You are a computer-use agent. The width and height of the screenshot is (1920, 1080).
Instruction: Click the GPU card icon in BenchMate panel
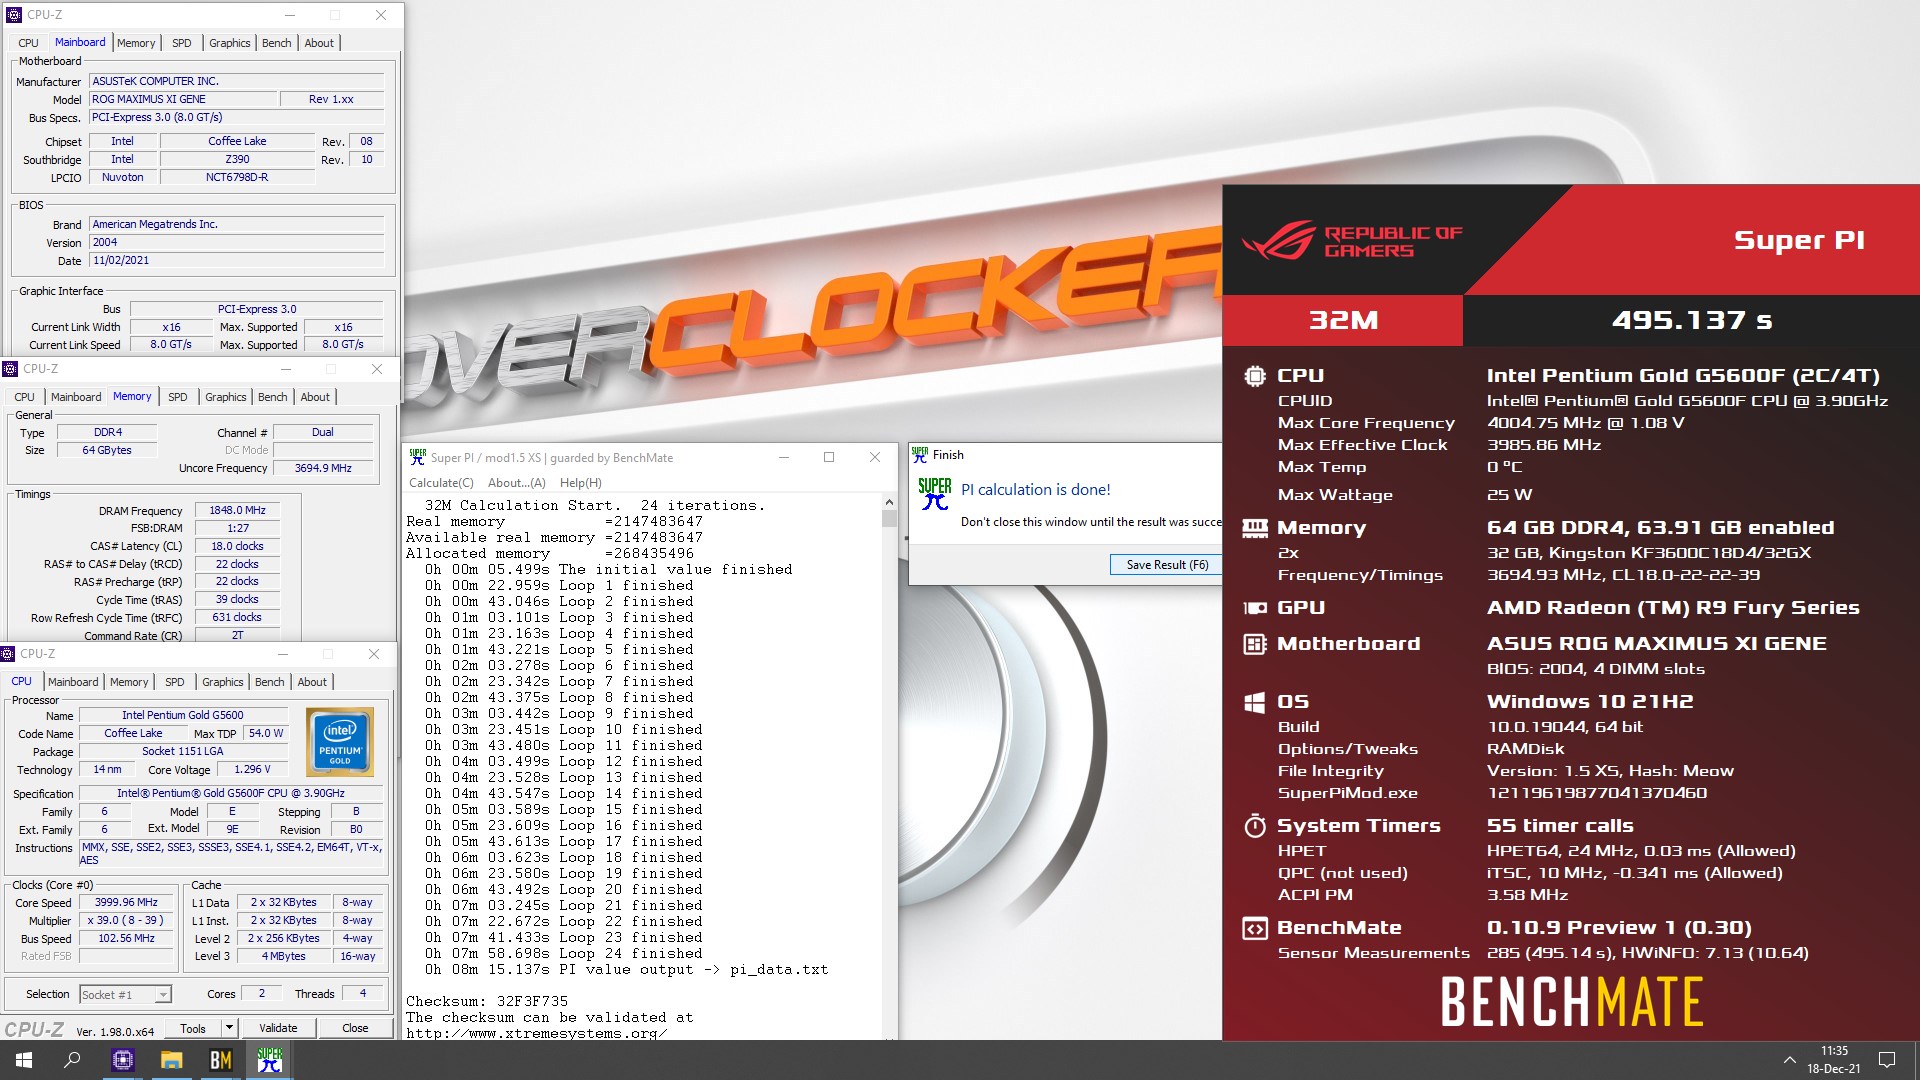click(x=1254, y=608)
